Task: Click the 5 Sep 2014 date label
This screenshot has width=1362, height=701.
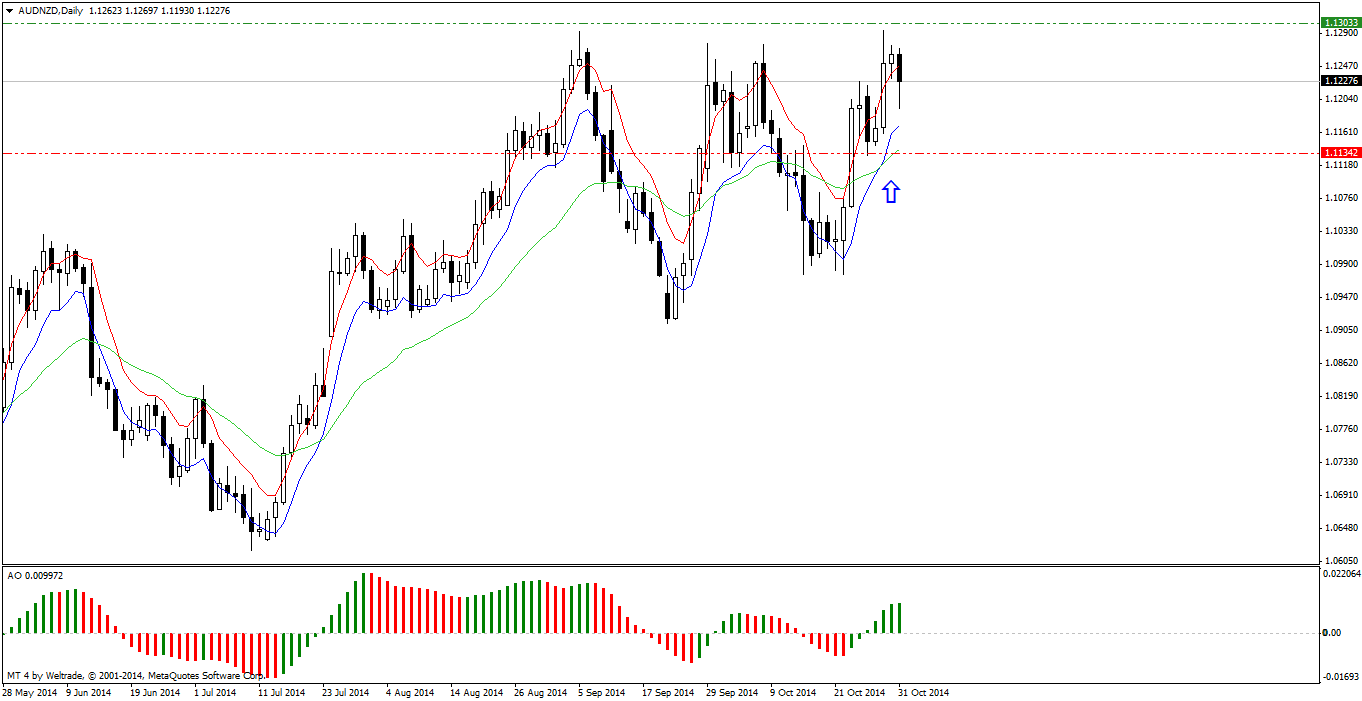Action: click(601, 692)
